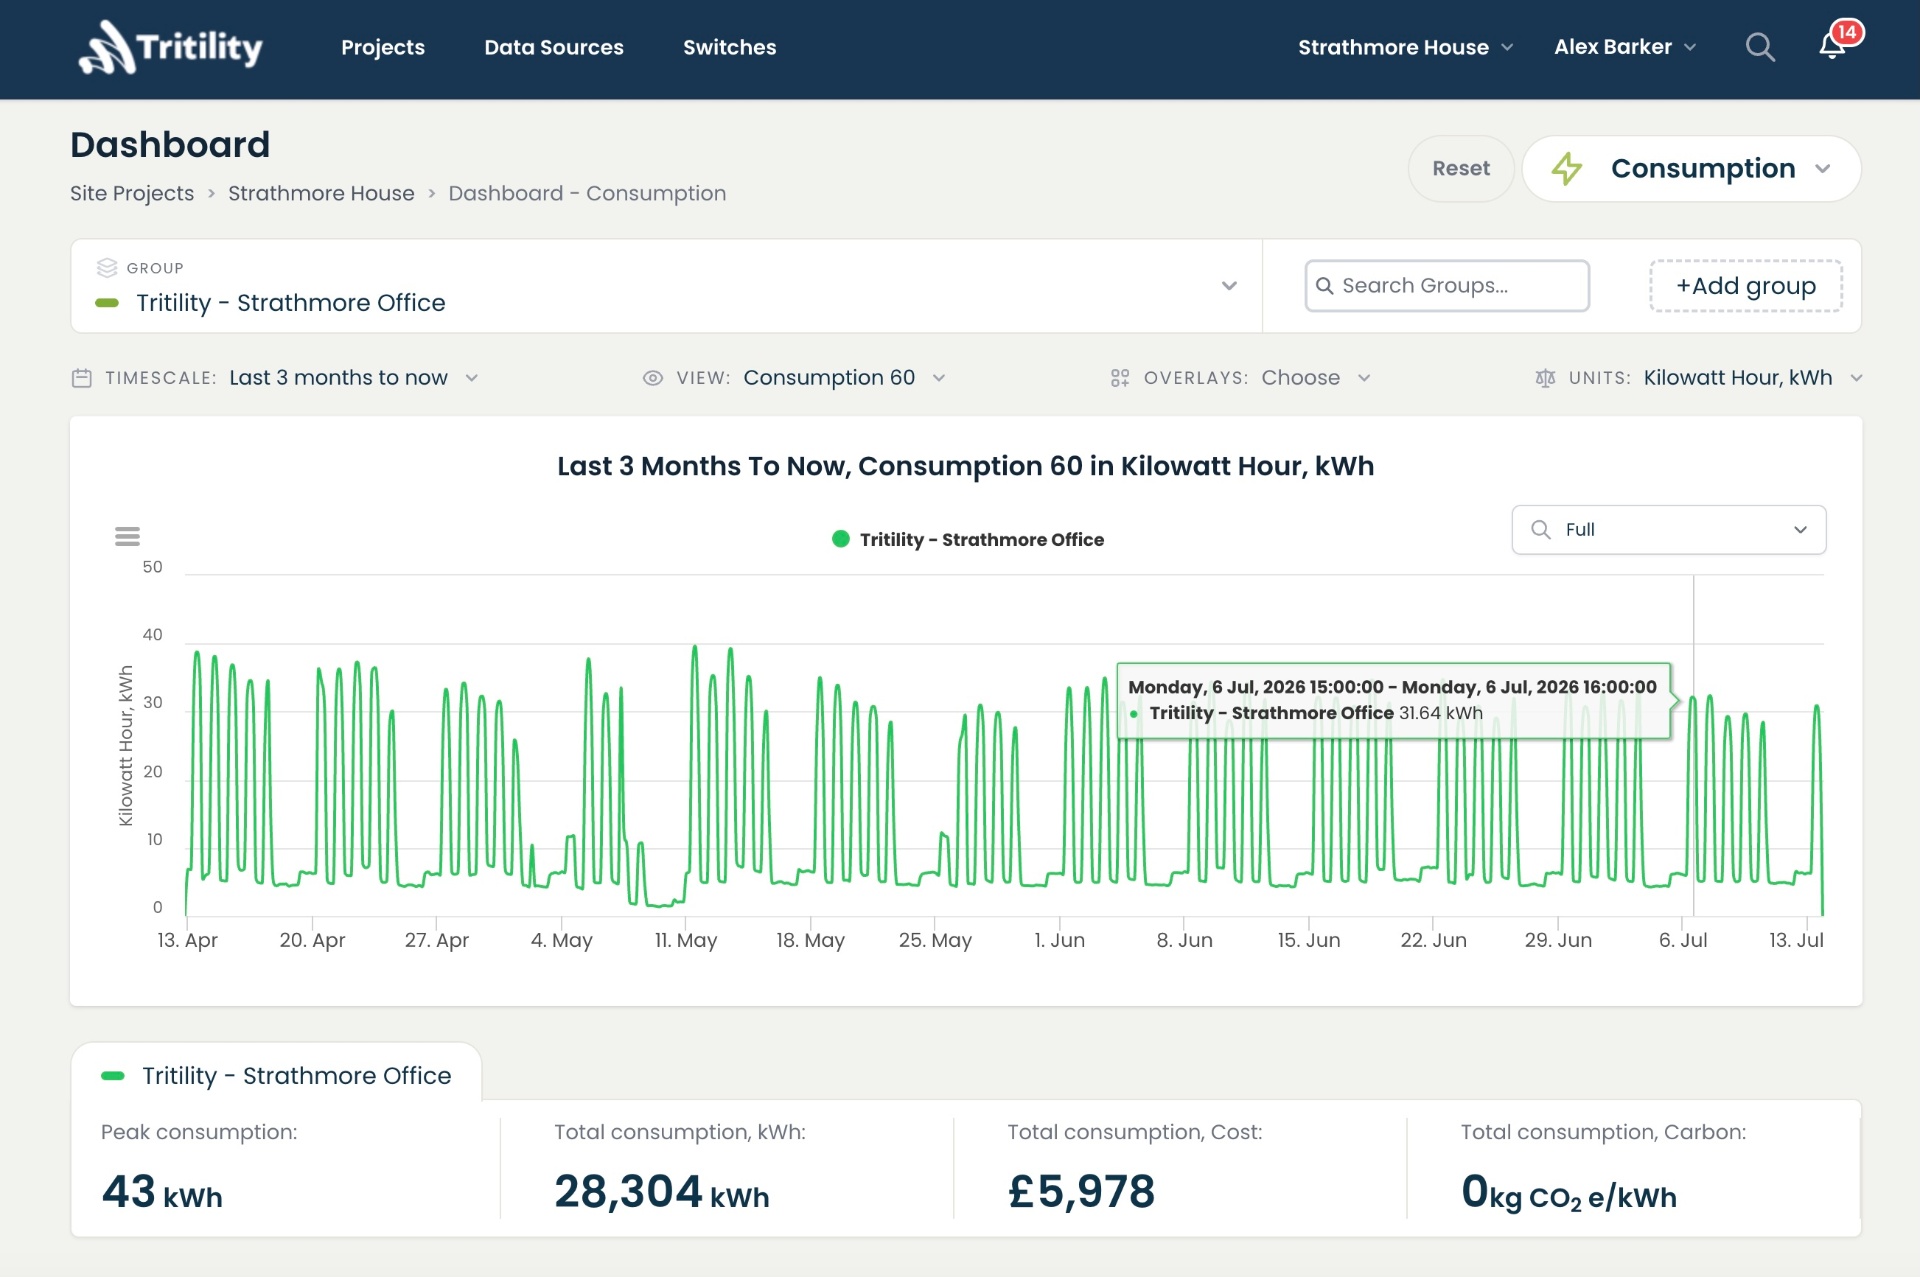Click the '£5,978' cost value
The width and height of the screenshot is (1920, 1277).
(1082, 1192)
